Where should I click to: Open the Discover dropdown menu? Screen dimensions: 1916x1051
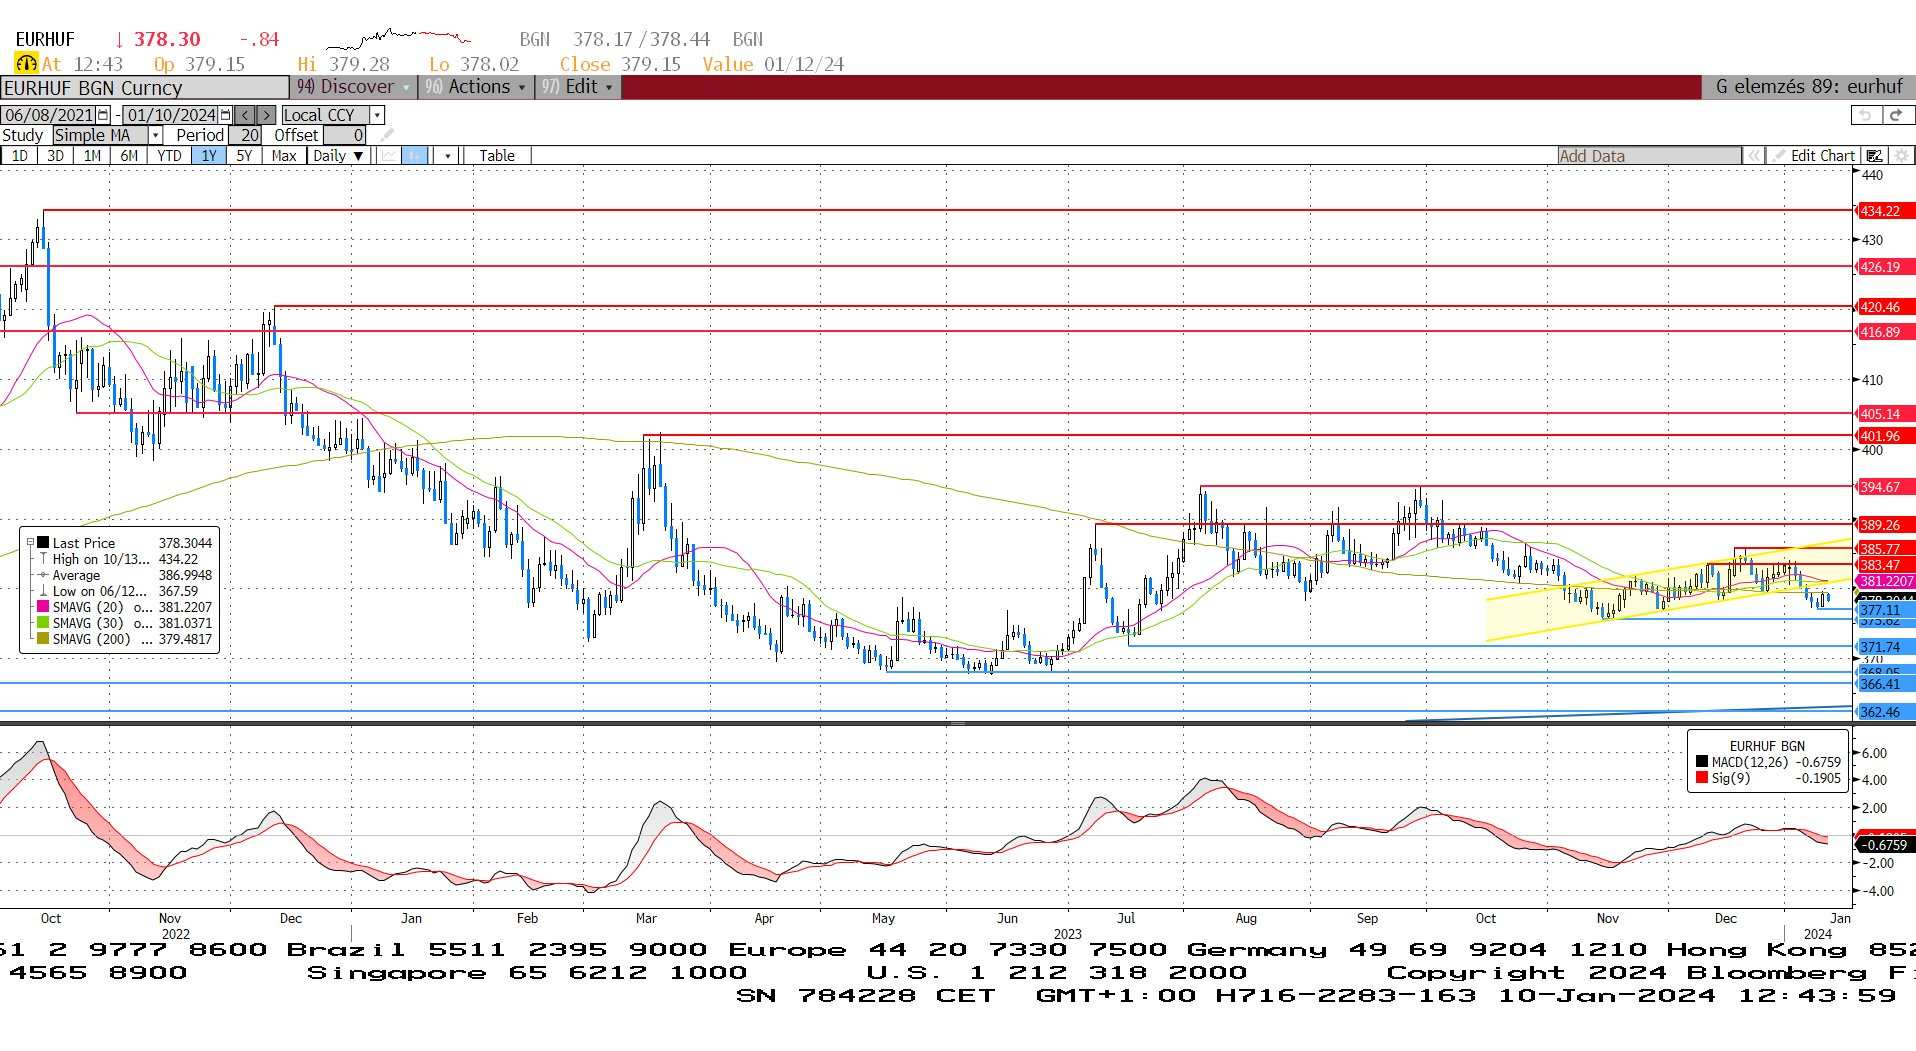pos(354,87)
